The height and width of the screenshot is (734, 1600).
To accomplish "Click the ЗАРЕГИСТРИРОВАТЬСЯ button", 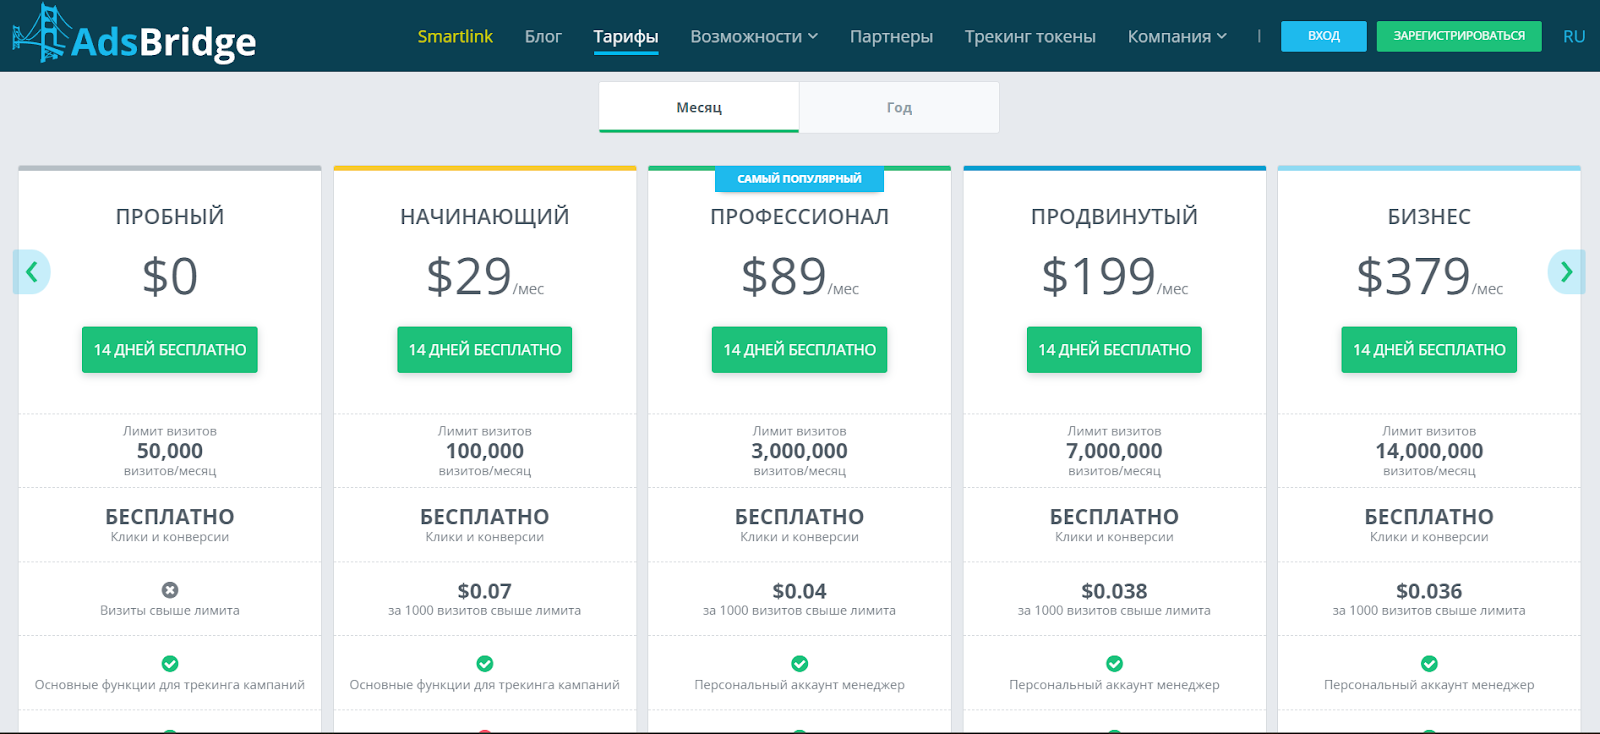I will coord(1459,36).
